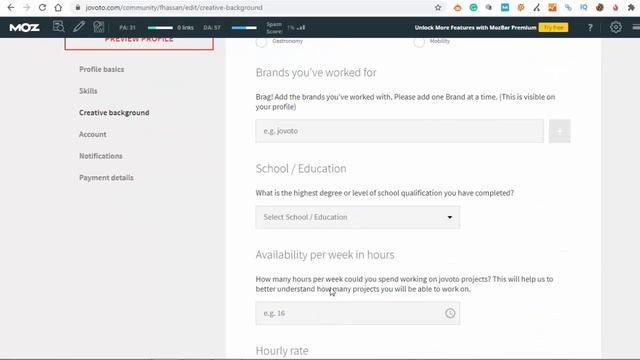Viewport: 640px width, 360px height.
Task: Open the blue M square extension
Action: 505,7
